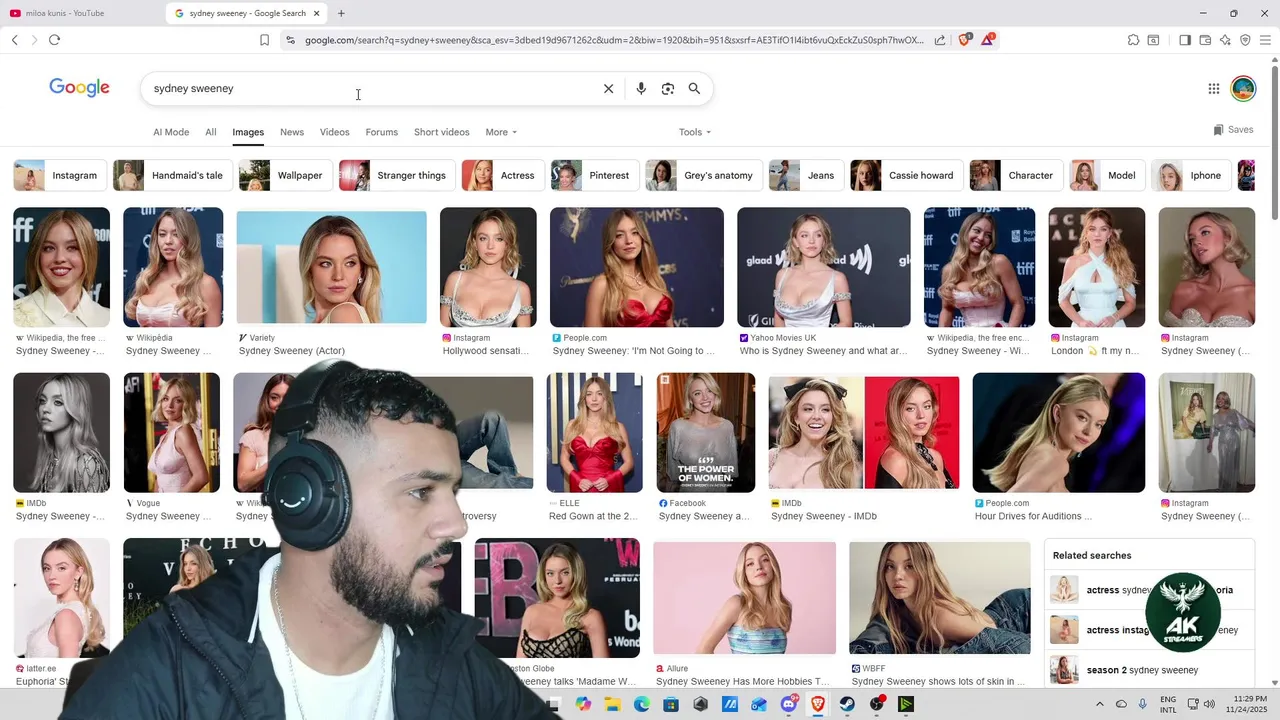Filter images by Actress chip
1280x720 pixels.
tap(503, 175)
